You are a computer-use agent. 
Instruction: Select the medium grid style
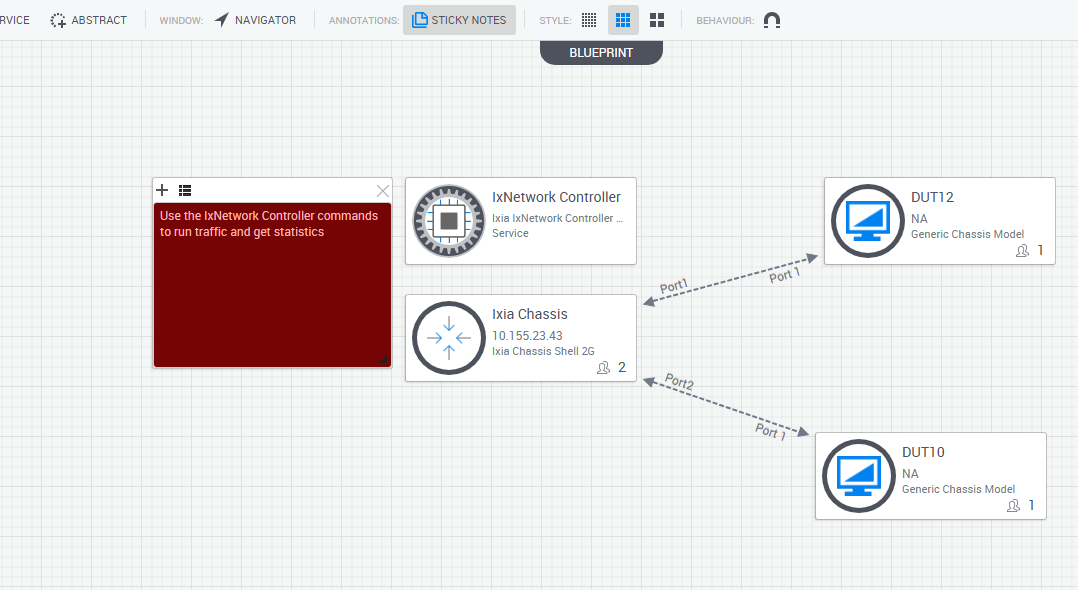coord(623,20)
